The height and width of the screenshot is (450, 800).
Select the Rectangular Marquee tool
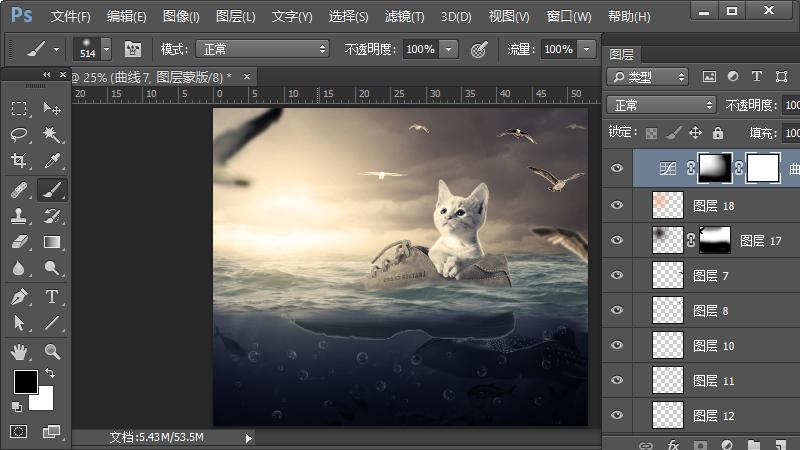point(19,108)
